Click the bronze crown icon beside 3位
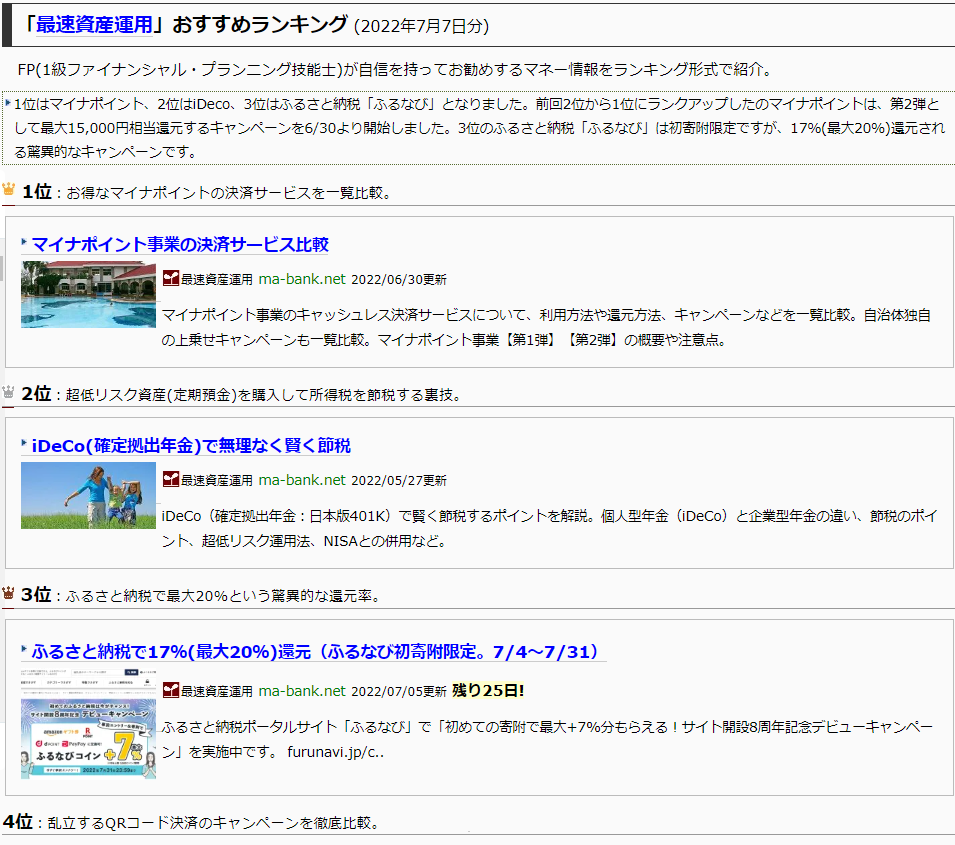 click(x=8, y=592)
